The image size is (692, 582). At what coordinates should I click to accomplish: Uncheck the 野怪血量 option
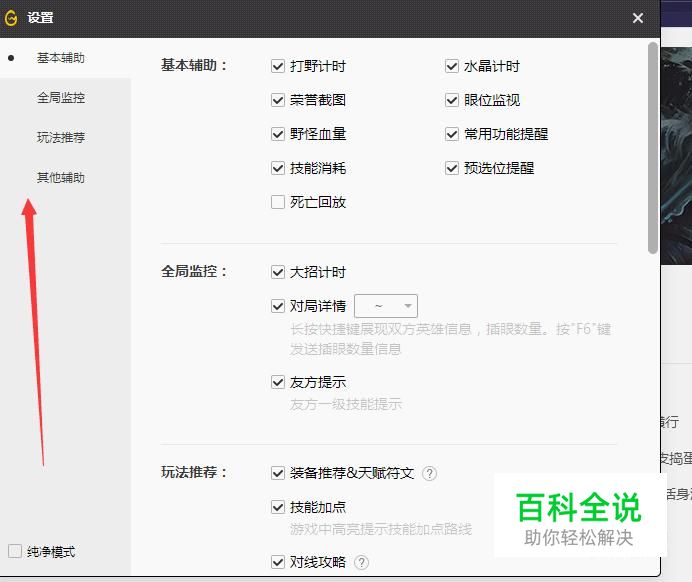pyautogui.click(x=278, y=134)
